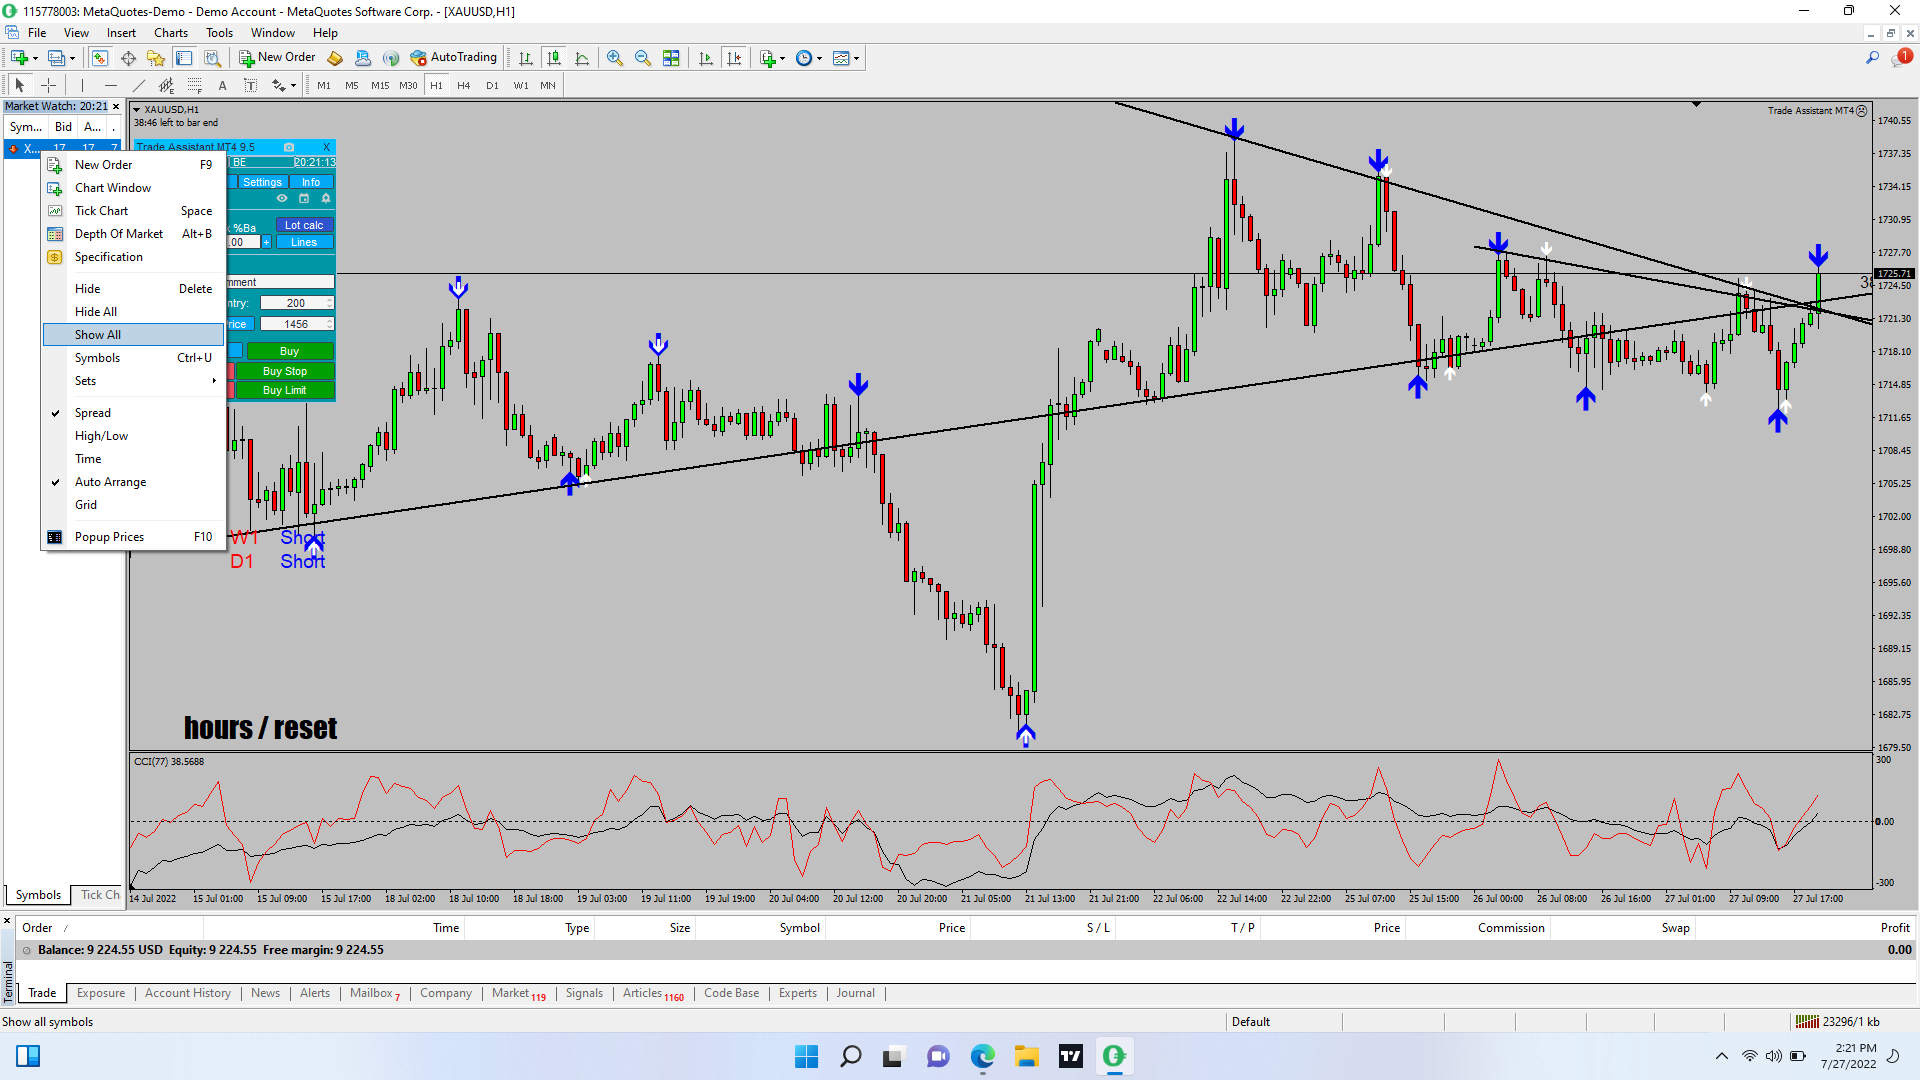
Task: Click the entry value 200 field
Action: [x=295, y=303]
